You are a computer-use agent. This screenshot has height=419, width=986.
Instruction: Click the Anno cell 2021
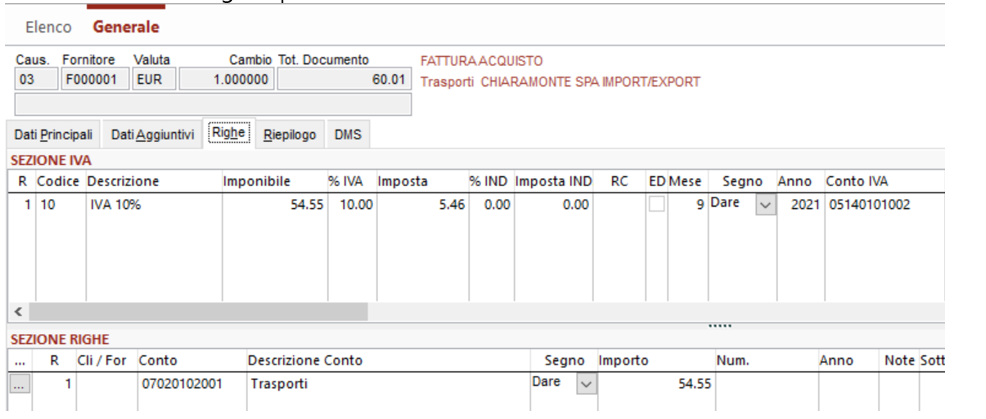(800, 205)
